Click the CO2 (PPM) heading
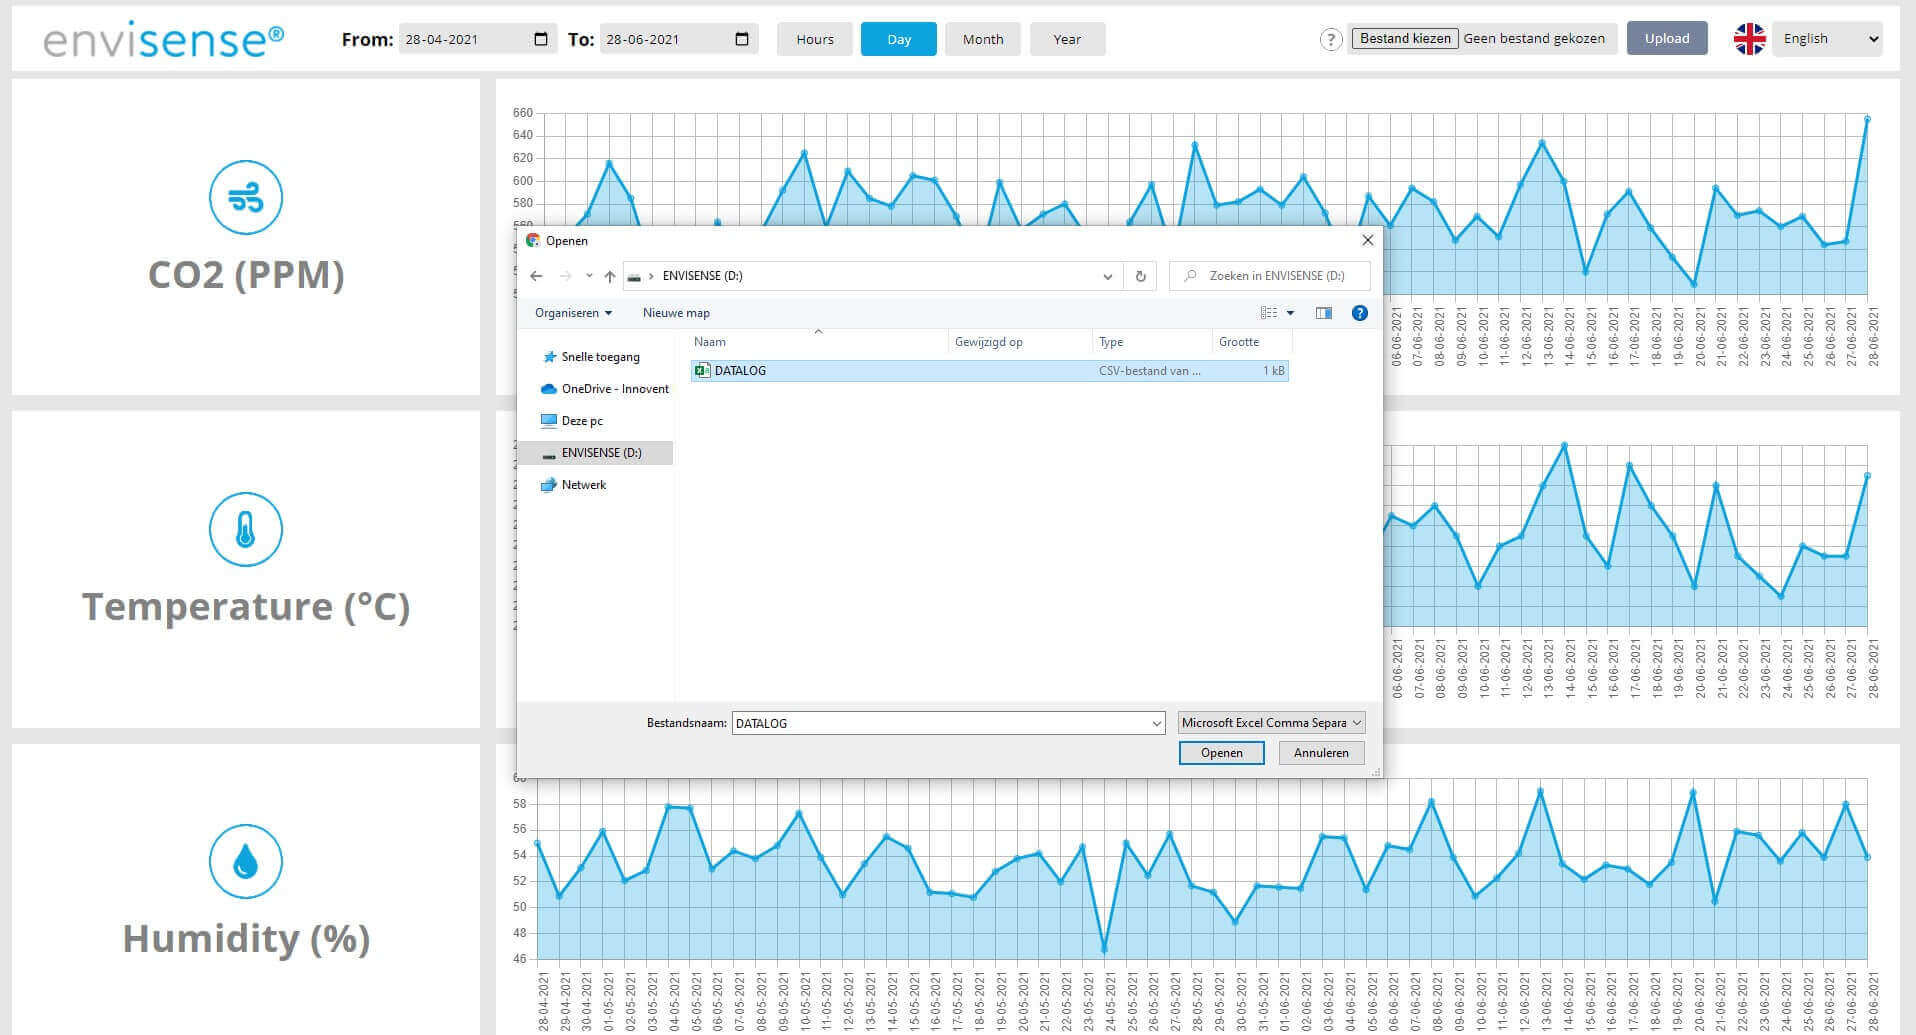Screen dimensions: 1916x1035 pyautogui.click(x=246, y=275)
